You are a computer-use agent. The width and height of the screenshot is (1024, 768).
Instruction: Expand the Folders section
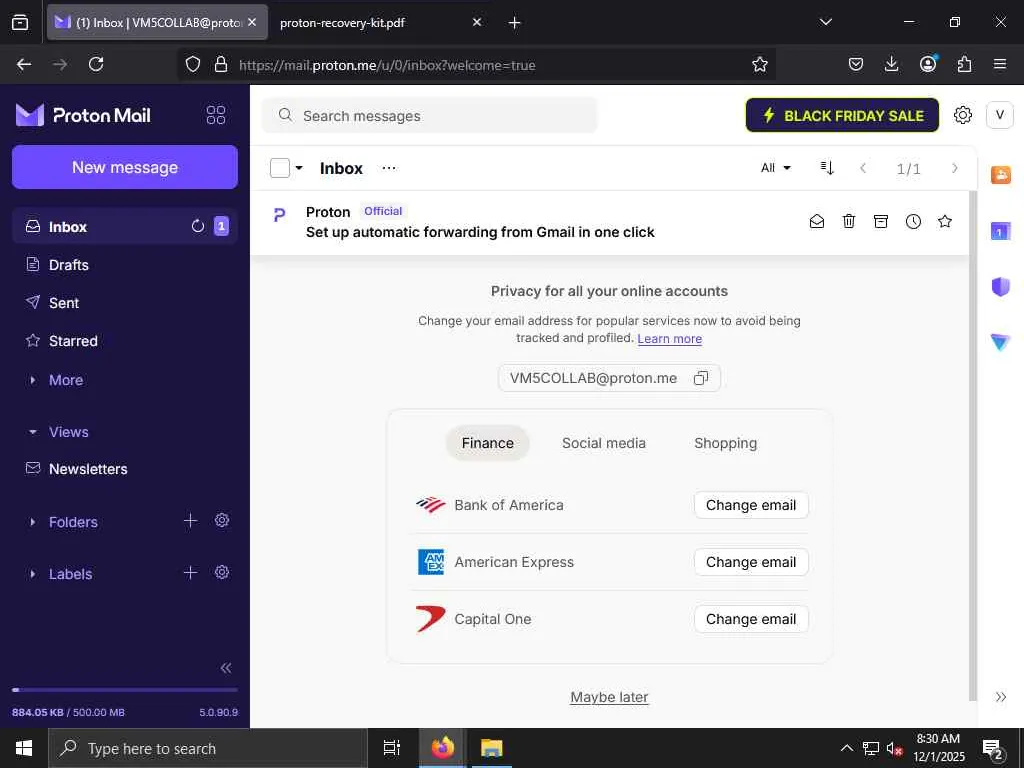pos(73,522)
